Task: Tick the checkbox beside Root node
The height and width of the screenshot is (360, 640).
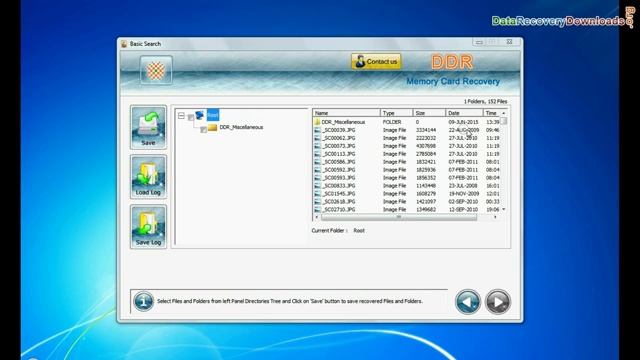Action: 191,117
